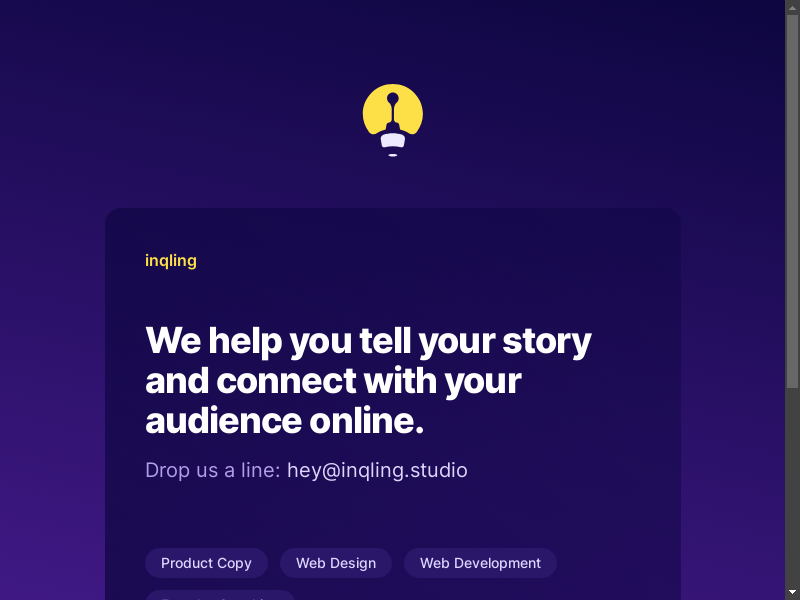800x600 pixels.
Task: Click the scrollbar up arrow
Action: pos(792,6)
